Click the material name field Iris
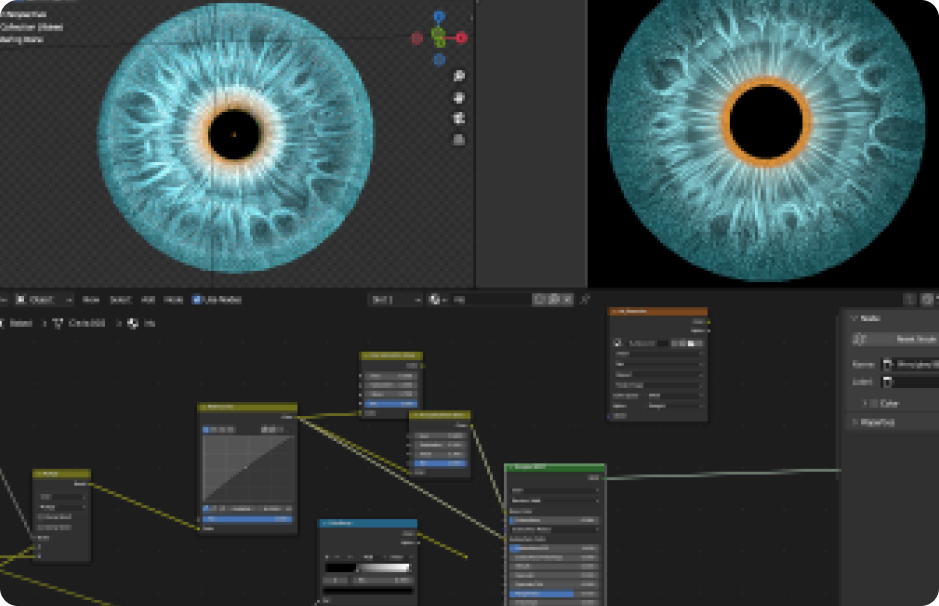Screen dimensions: 939x606 (x=491, y=299)
